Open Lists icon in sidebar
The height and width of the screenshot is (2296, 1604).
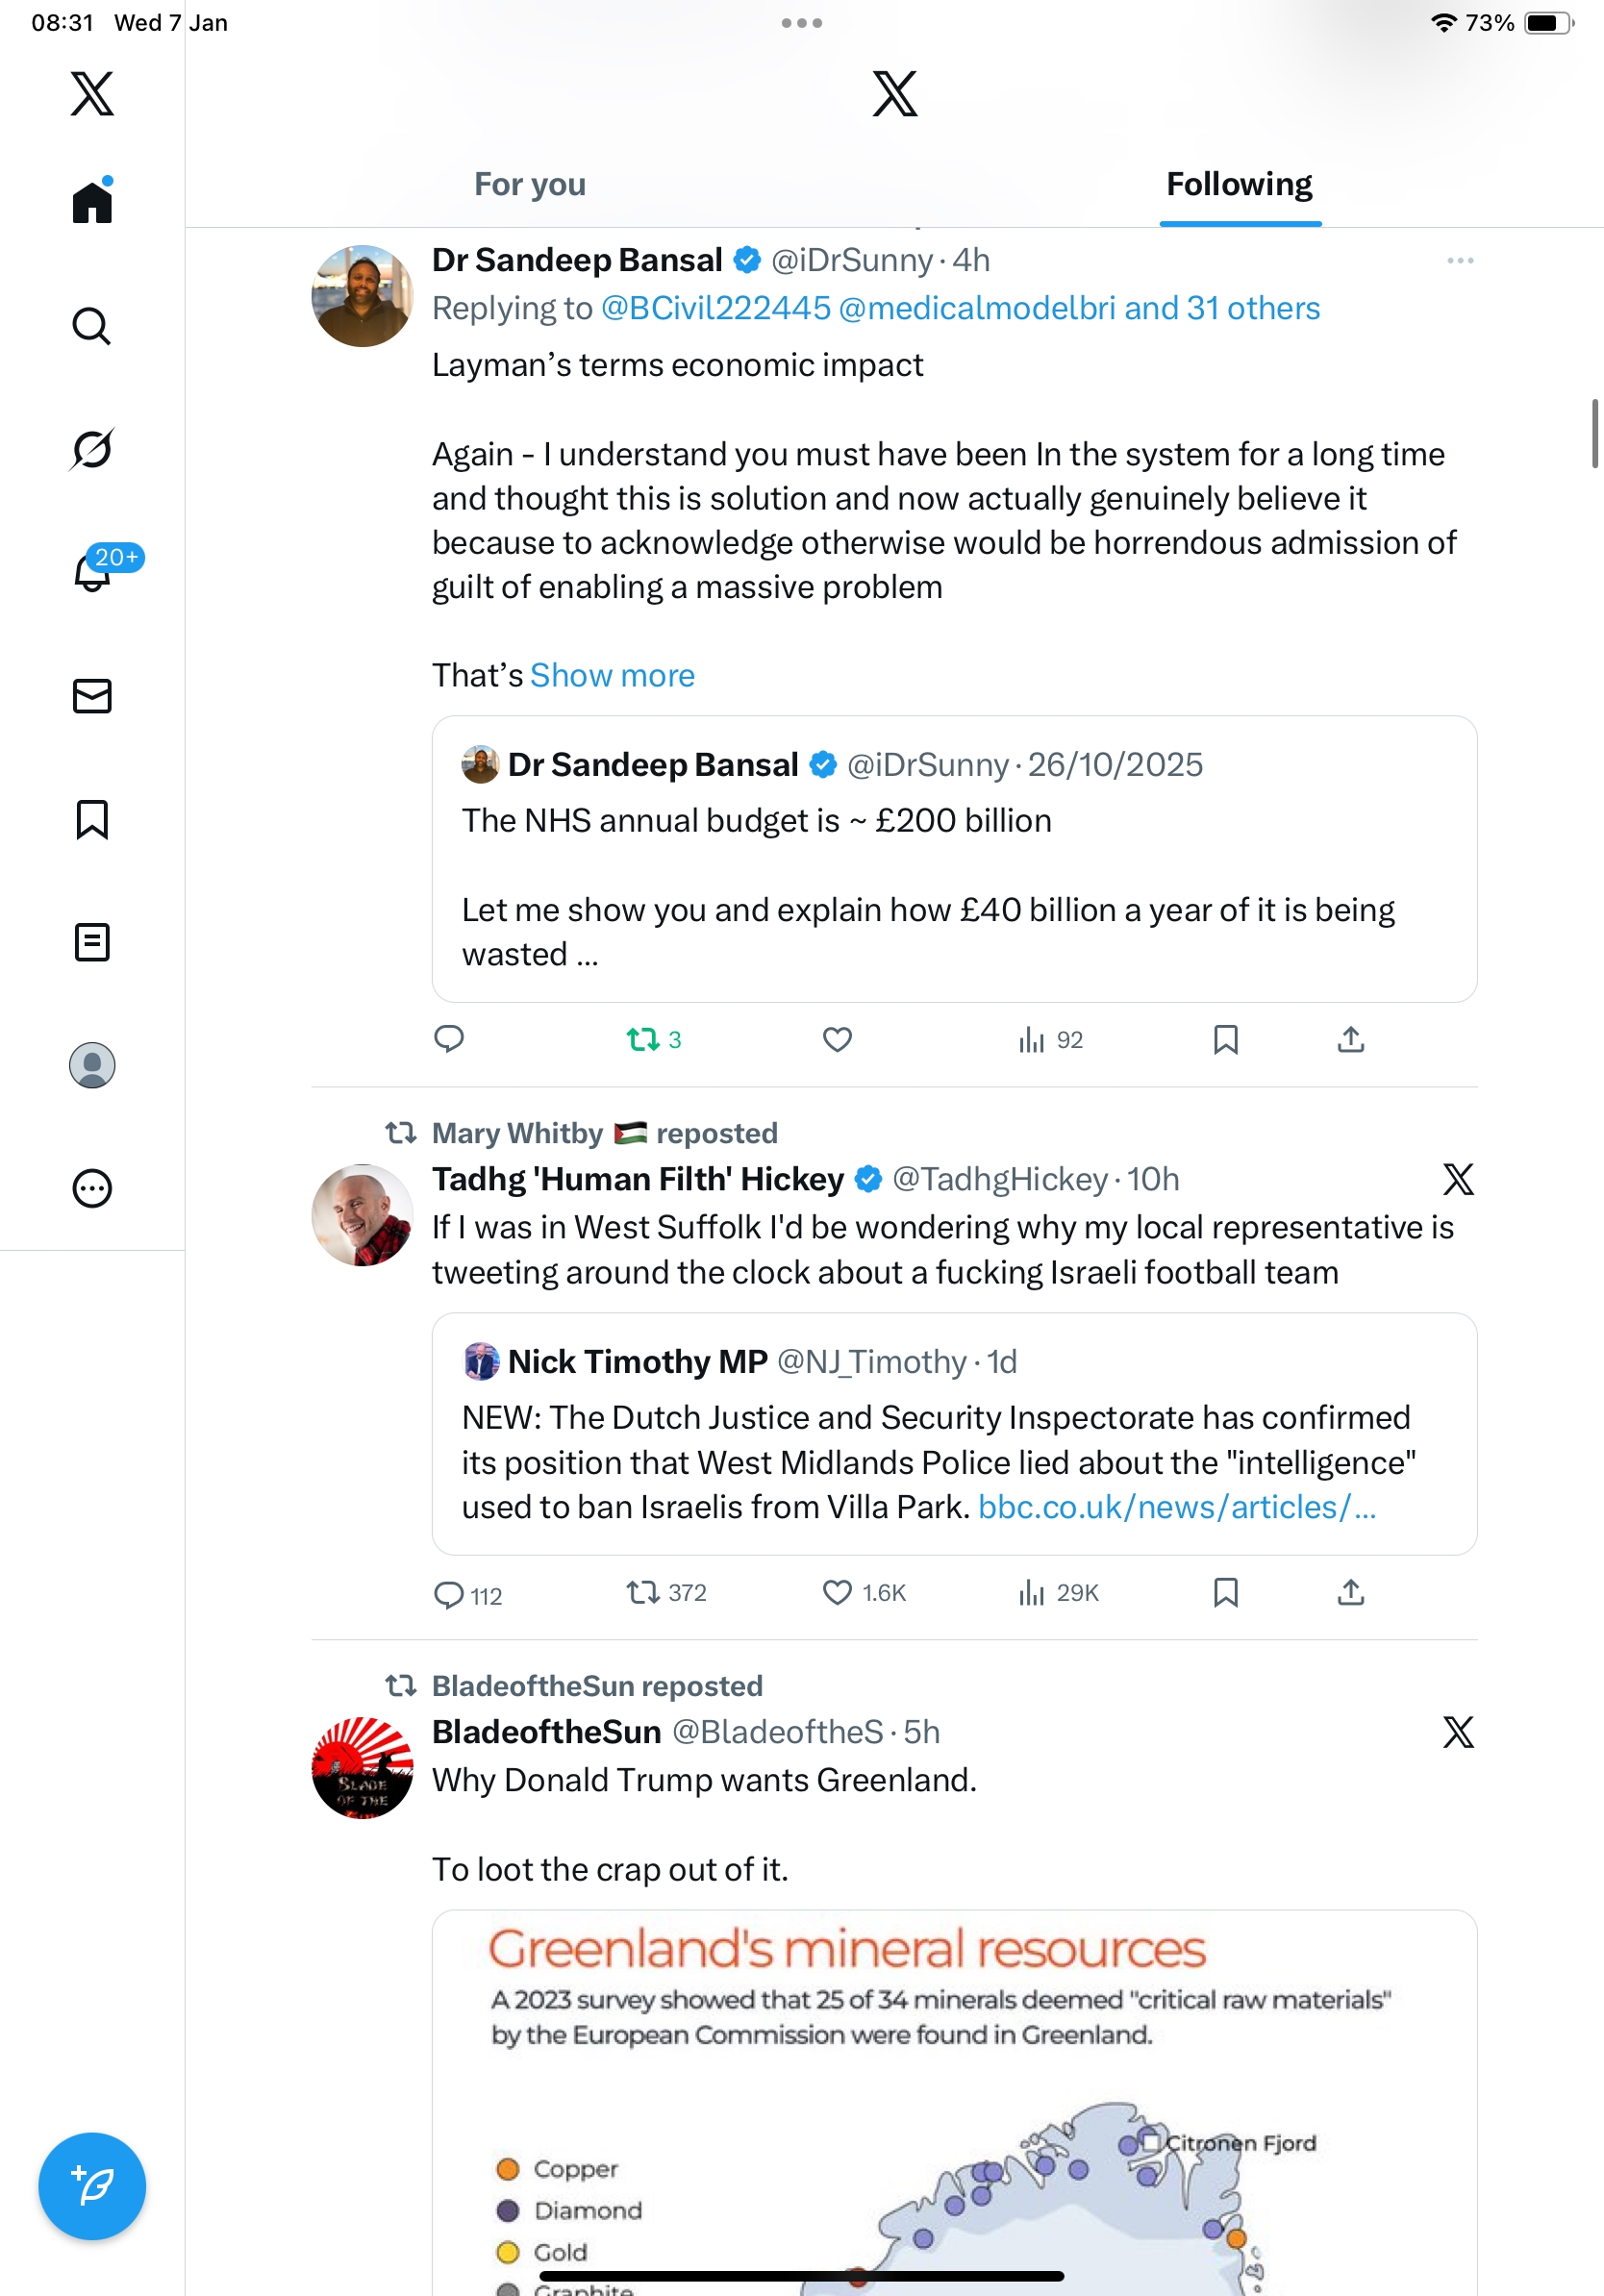point(92,942)
